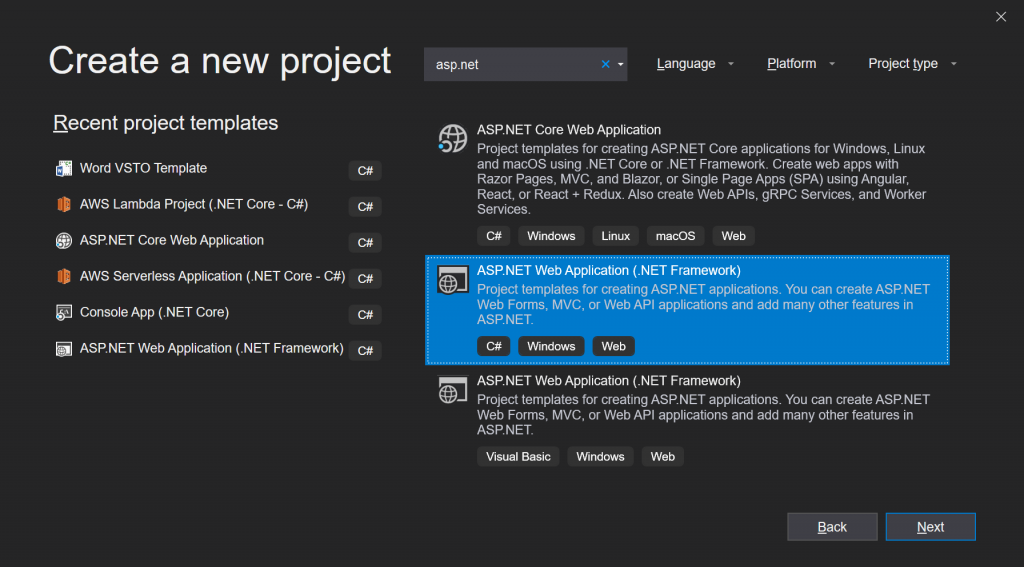The image size is (1024, 567).
Task: Click the ASP.NET Core Web Application description text
Action: [701, 179]
